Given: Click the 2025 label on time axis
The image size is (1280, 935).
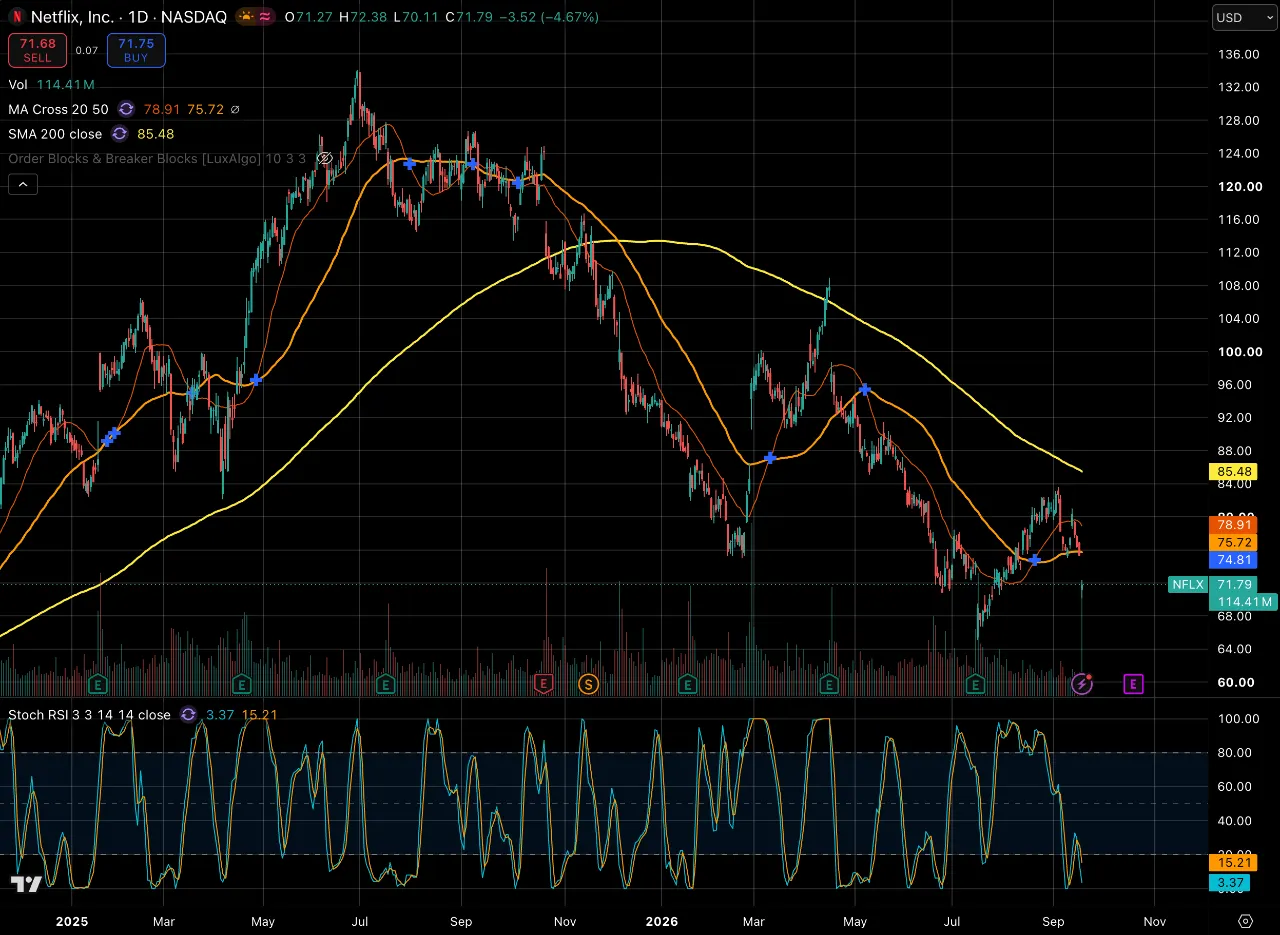Looking at the screenshot, I should coord(71,921).
